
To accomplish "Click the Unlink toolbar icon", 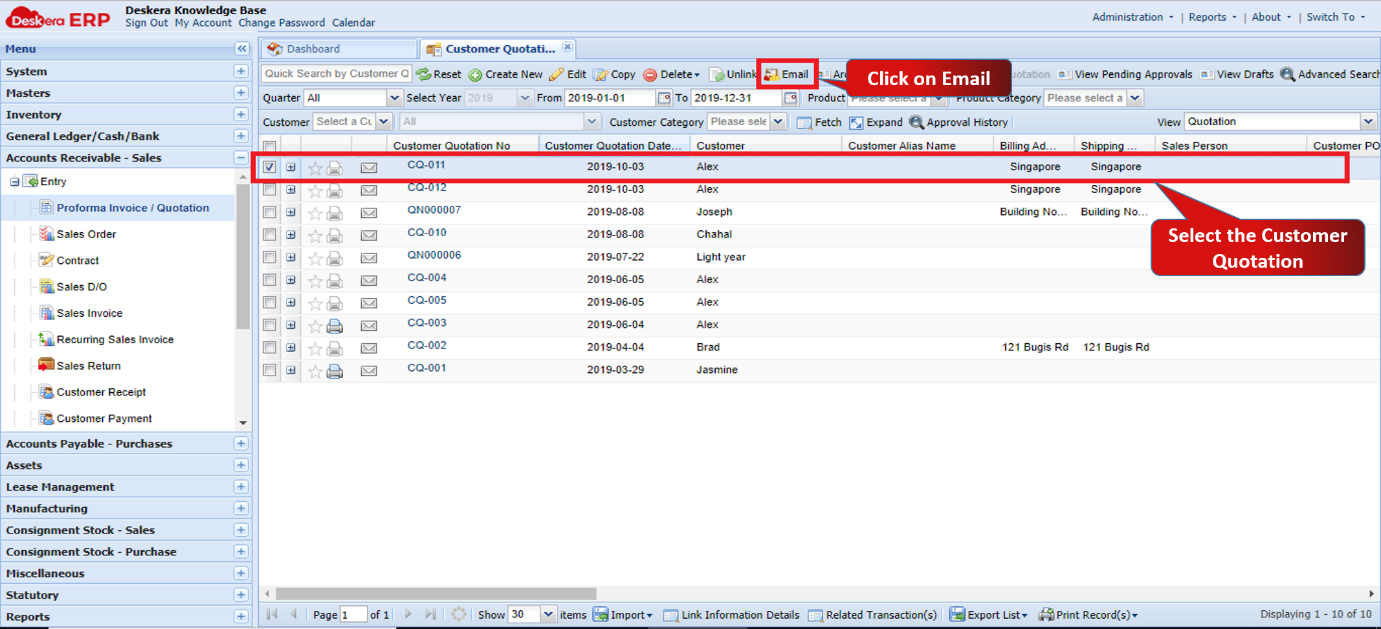I will click(x=717, y=74).
